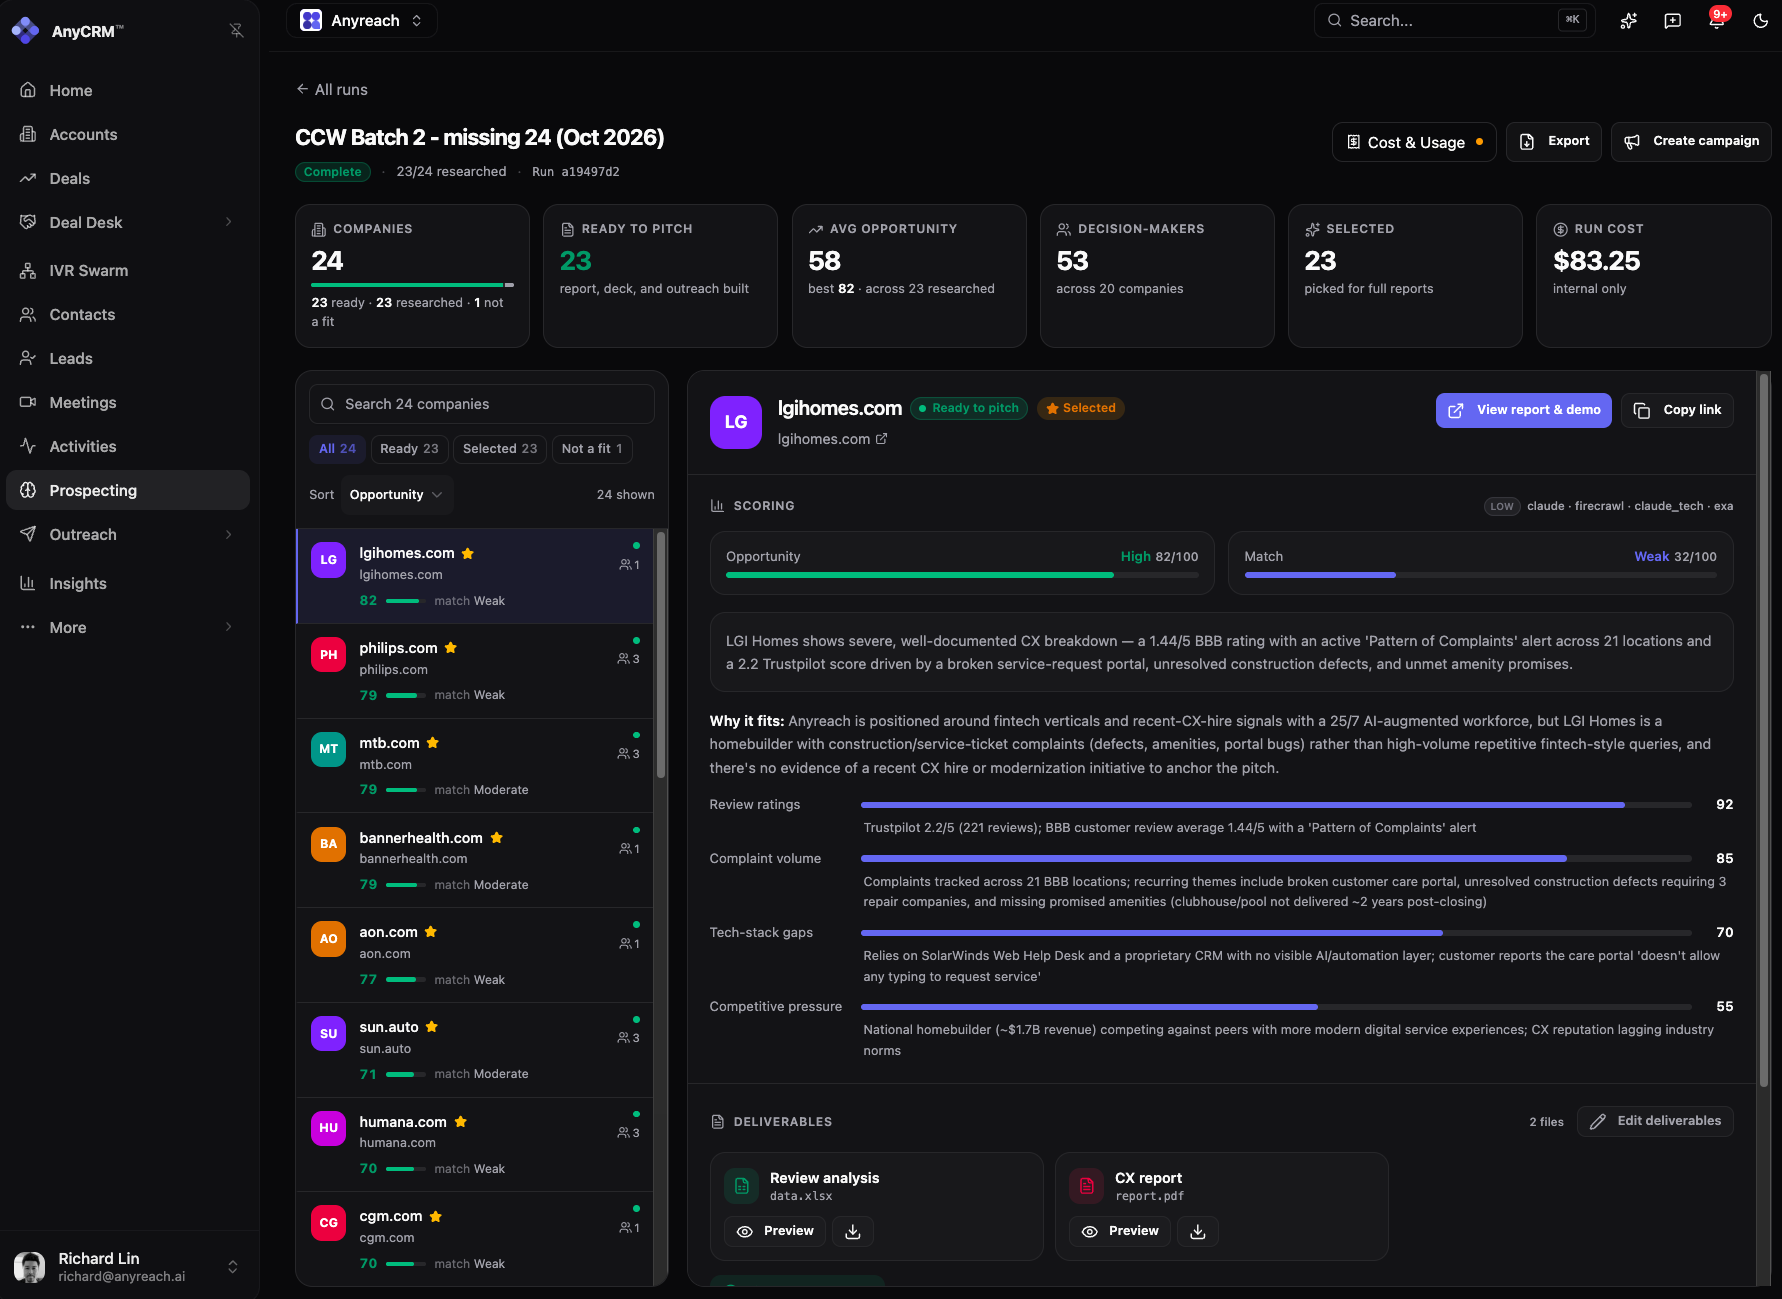1782x1299 pixels.
Task: Preview the CX report deliverable
Action: point(1120,1232)
